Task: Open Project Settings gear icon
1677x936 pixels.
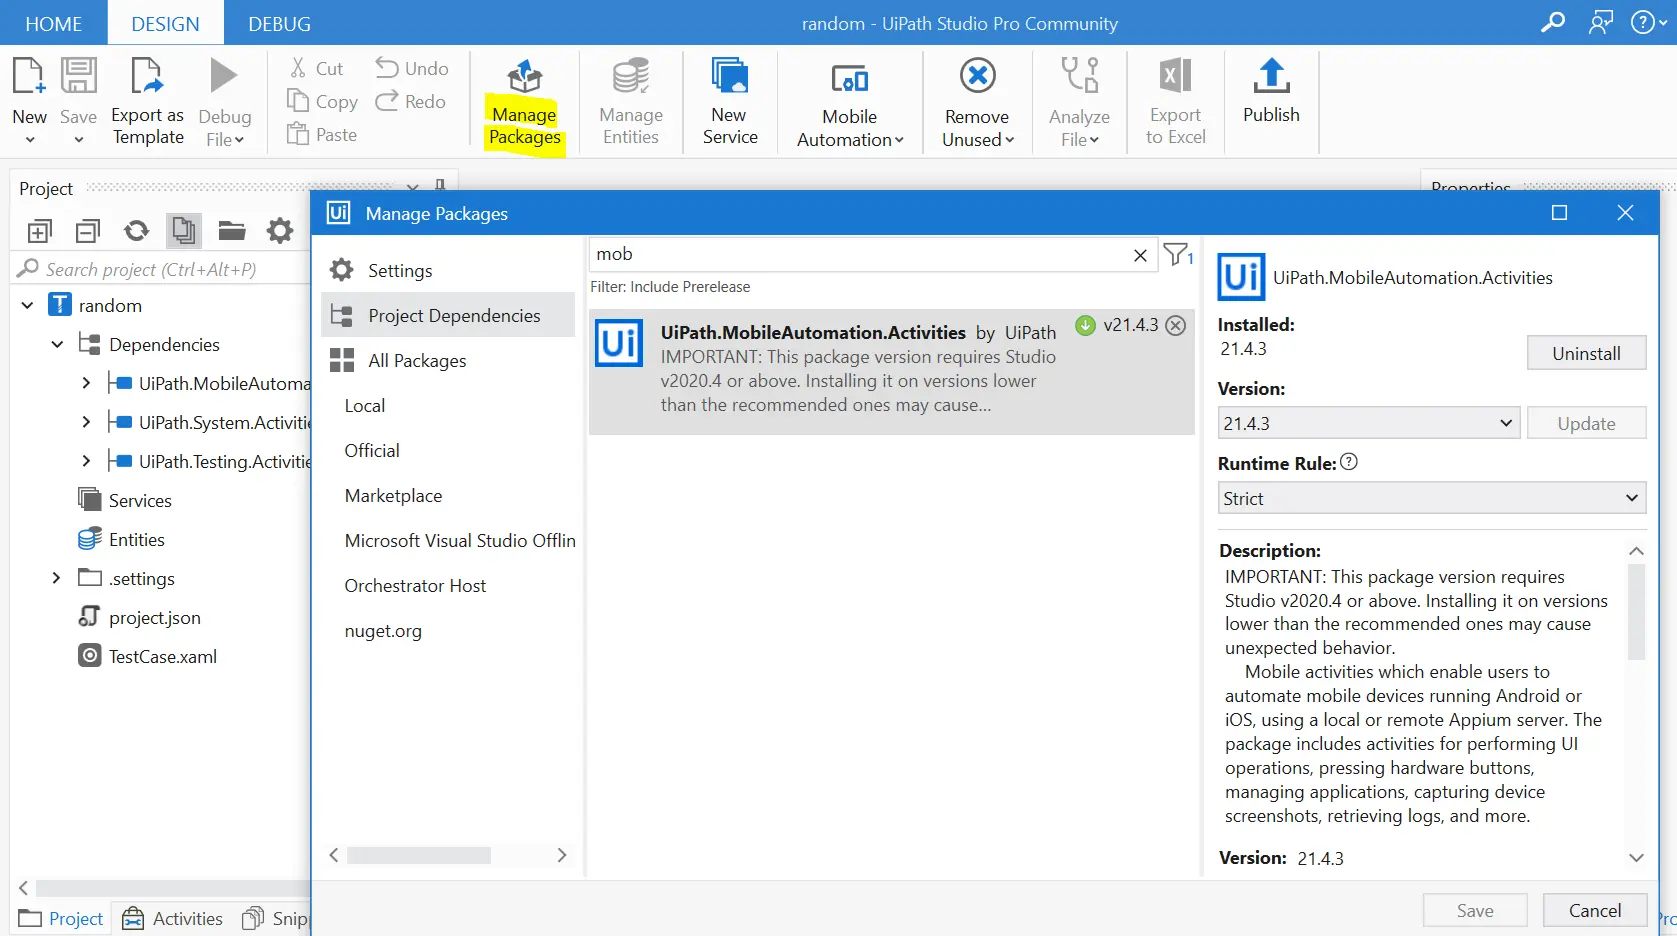Action: coord(280,231)
